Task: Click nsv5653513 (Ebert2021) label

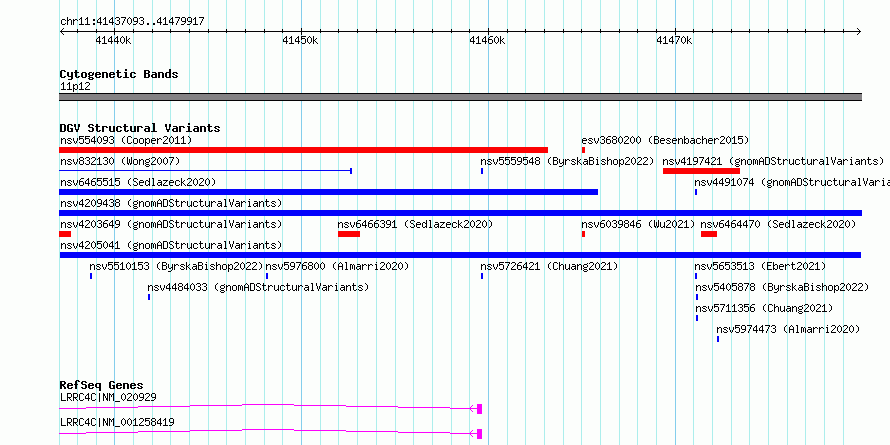Action: 761,266
